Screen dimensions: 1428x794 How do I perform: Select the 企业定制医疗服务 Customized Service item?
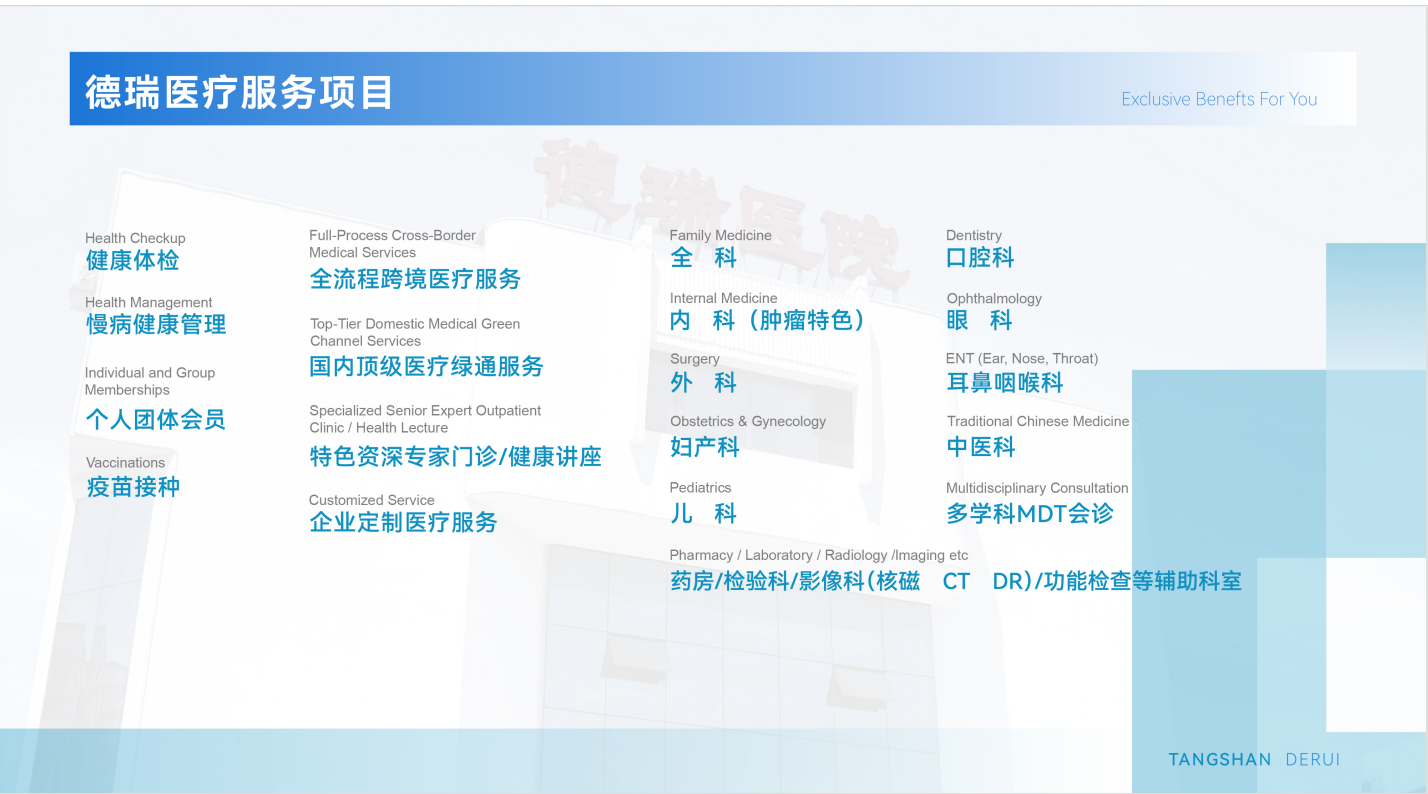pyautogui.click(x=403, y=522)
